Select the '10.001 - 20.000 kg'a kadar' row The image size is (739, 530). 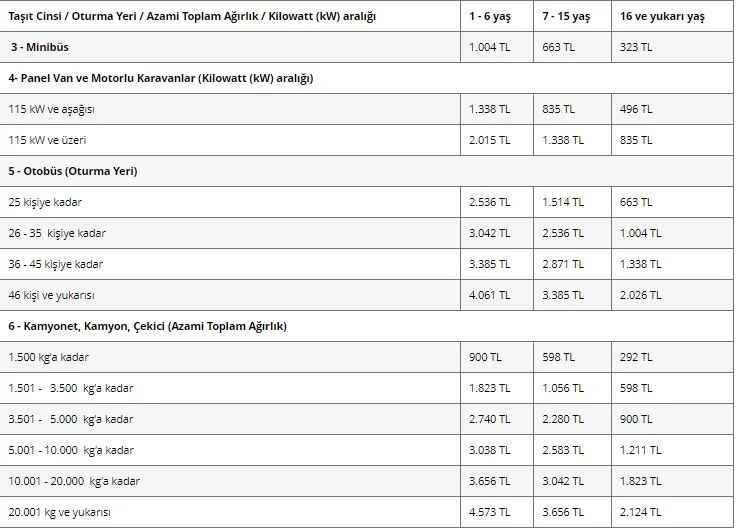[x=366, y=481]
